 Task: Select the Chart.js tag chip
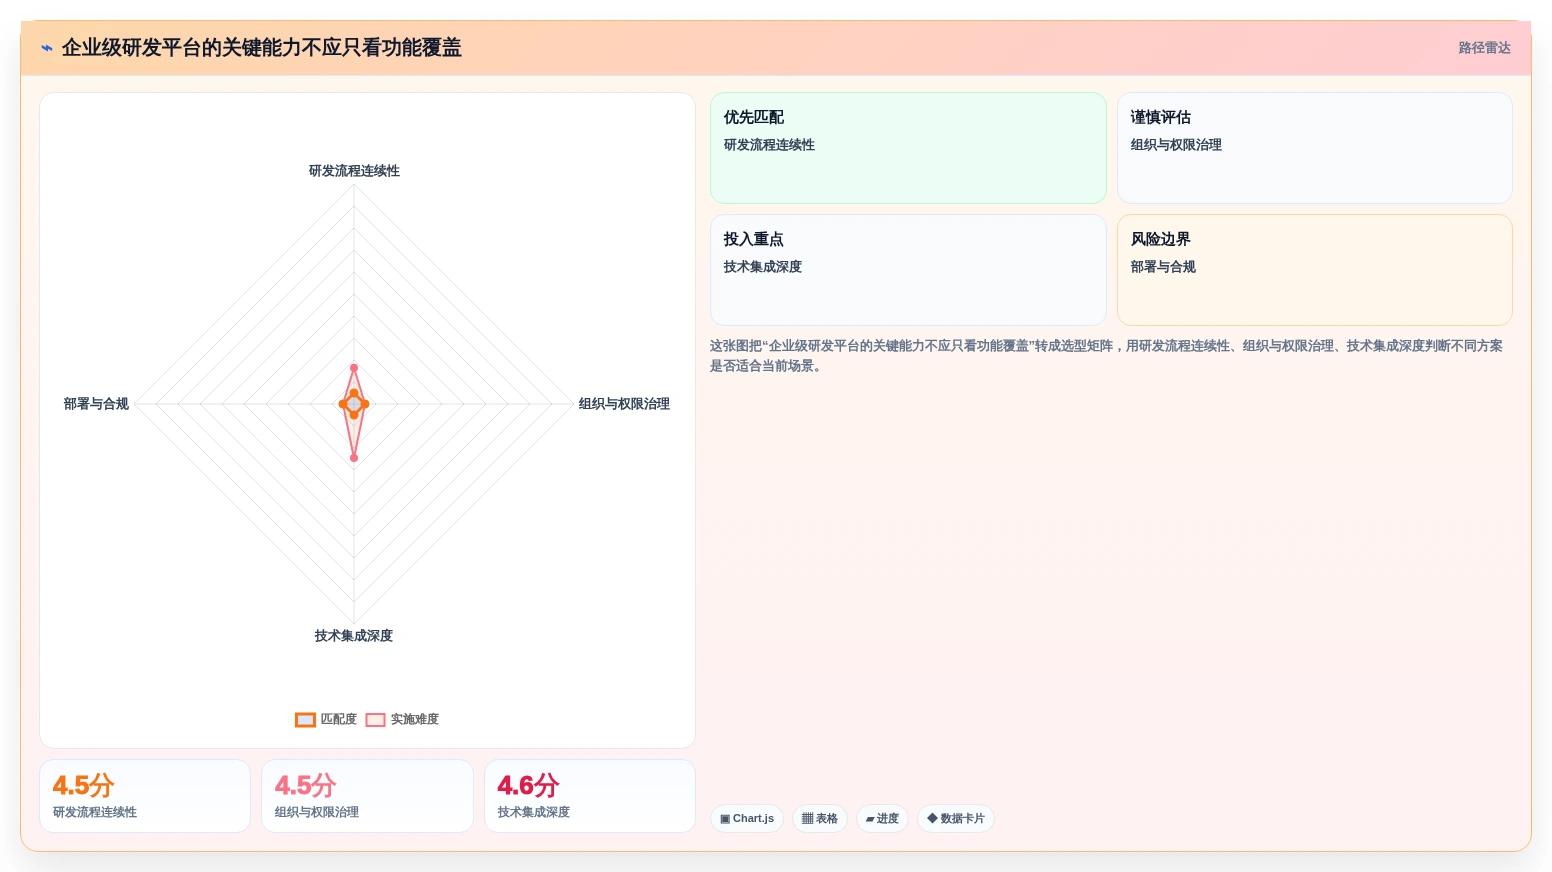pos(747,818)
